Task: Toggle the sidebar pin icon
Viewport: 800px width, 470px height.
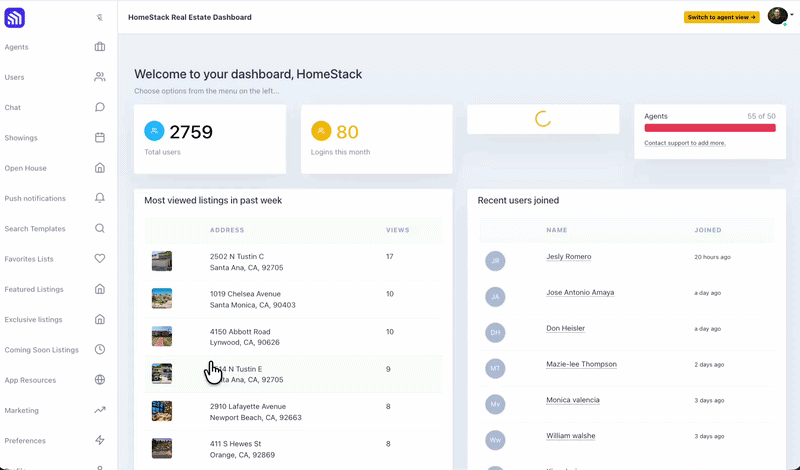Action: click(x=99, y=17)
